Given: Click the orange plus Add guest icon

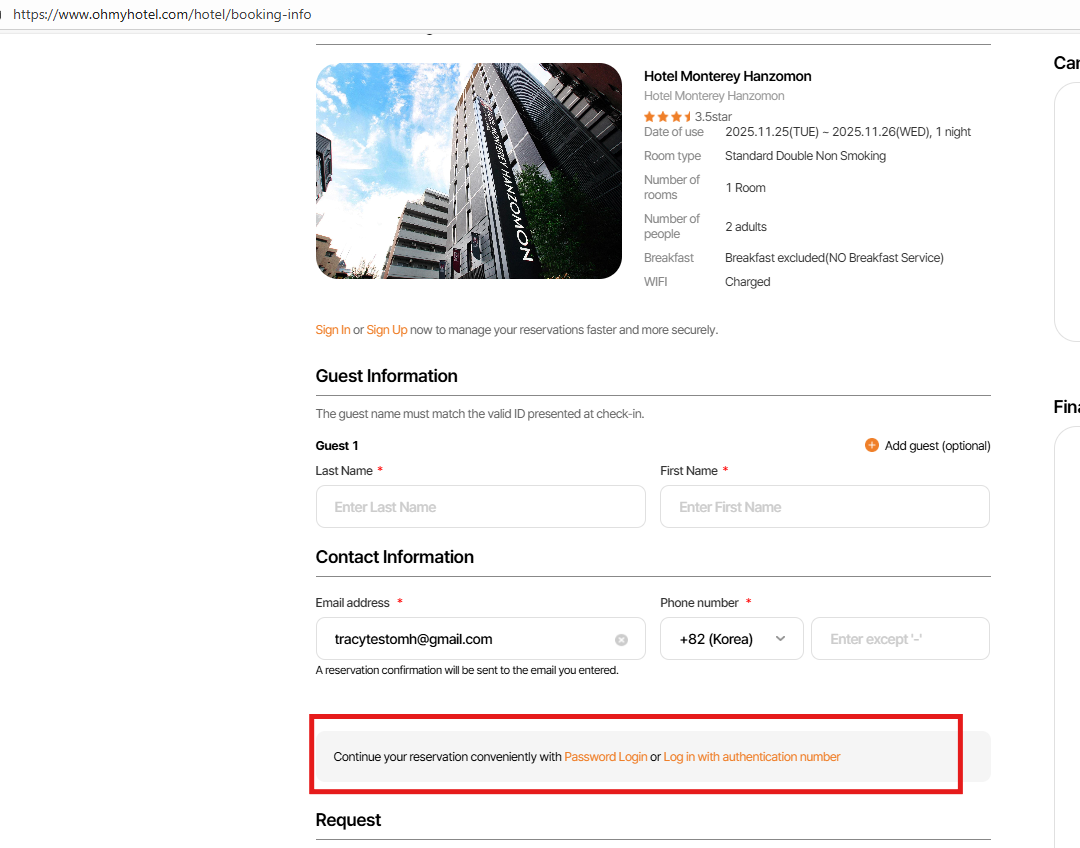Looking at the screenshot, I should click(x=872, y=445).
